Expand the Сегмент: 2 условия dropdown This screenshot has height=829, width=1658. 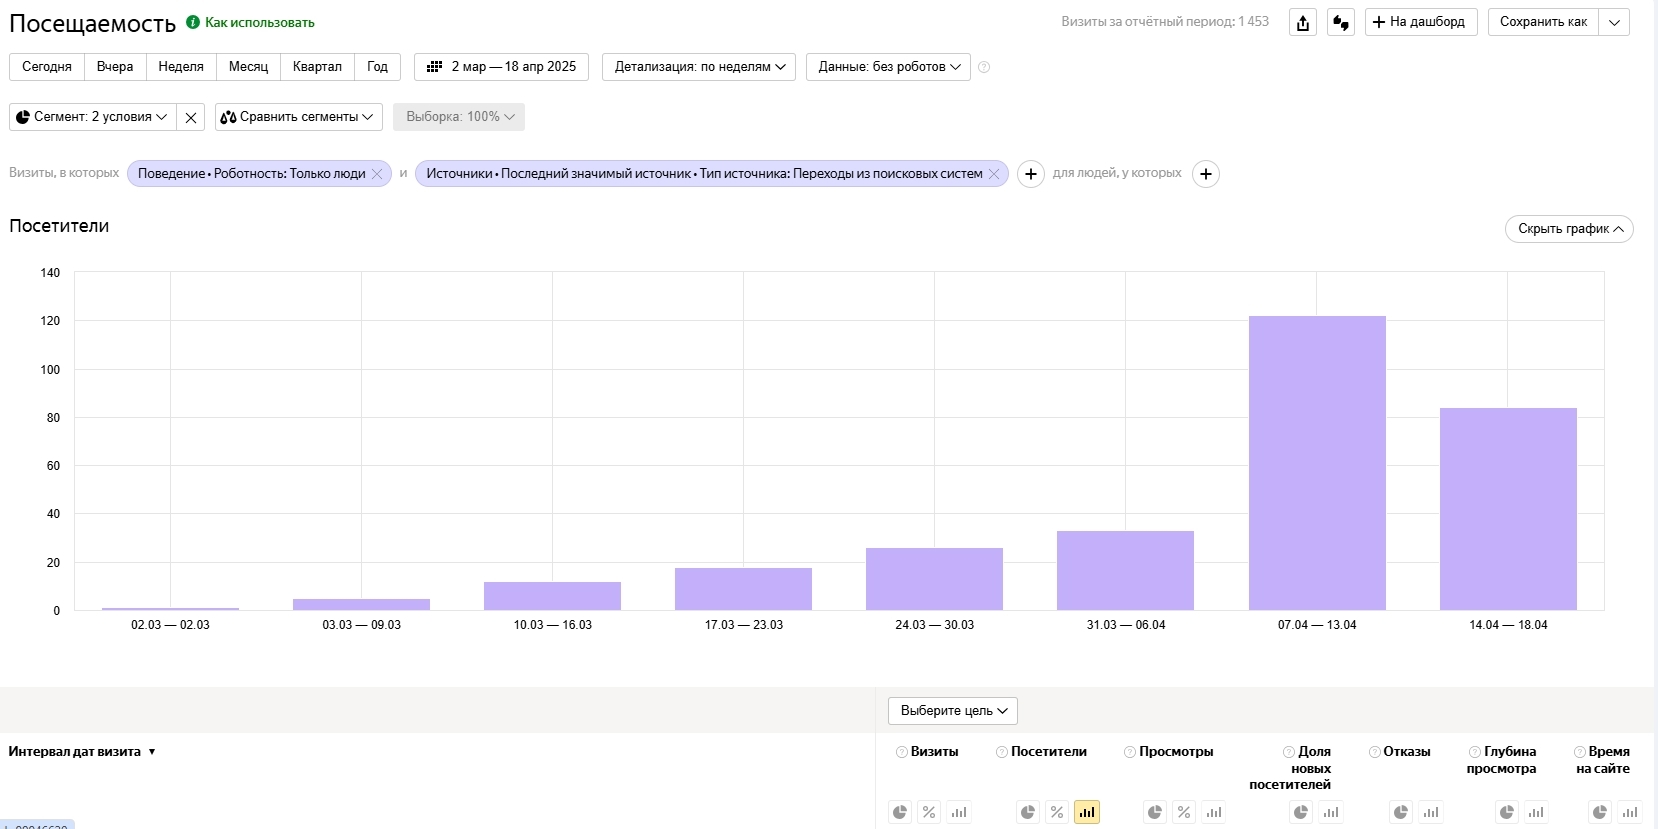(93, 117)
